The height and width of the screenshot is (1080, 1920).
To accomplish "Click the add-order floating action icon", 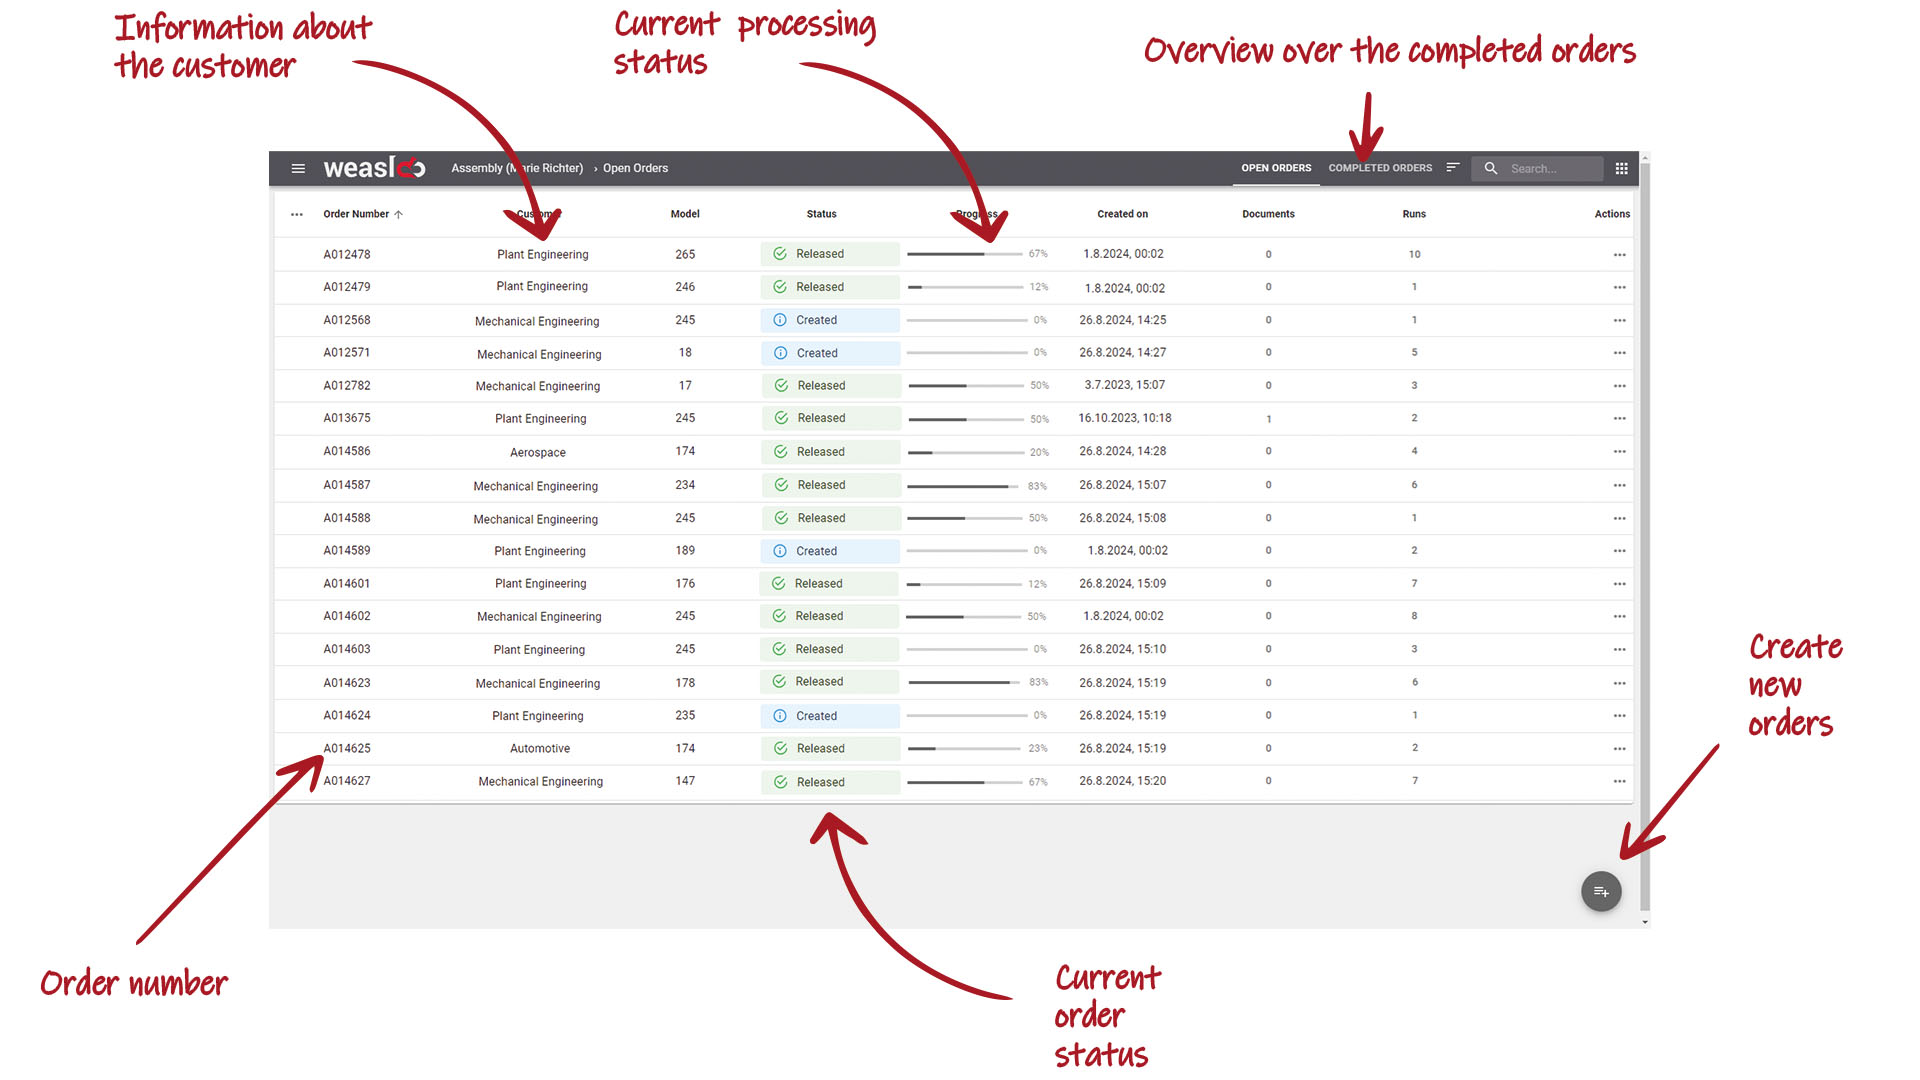I will click(1601, 891).
